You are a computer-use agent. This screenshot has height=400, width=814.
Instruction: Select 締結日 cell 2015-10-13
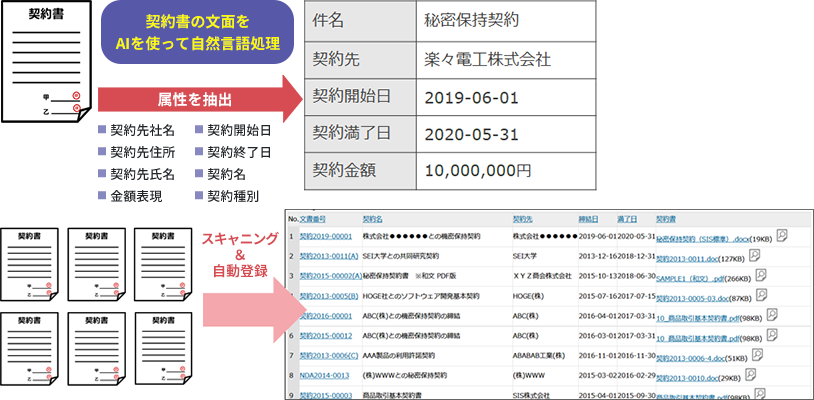[x=598, y=276]
